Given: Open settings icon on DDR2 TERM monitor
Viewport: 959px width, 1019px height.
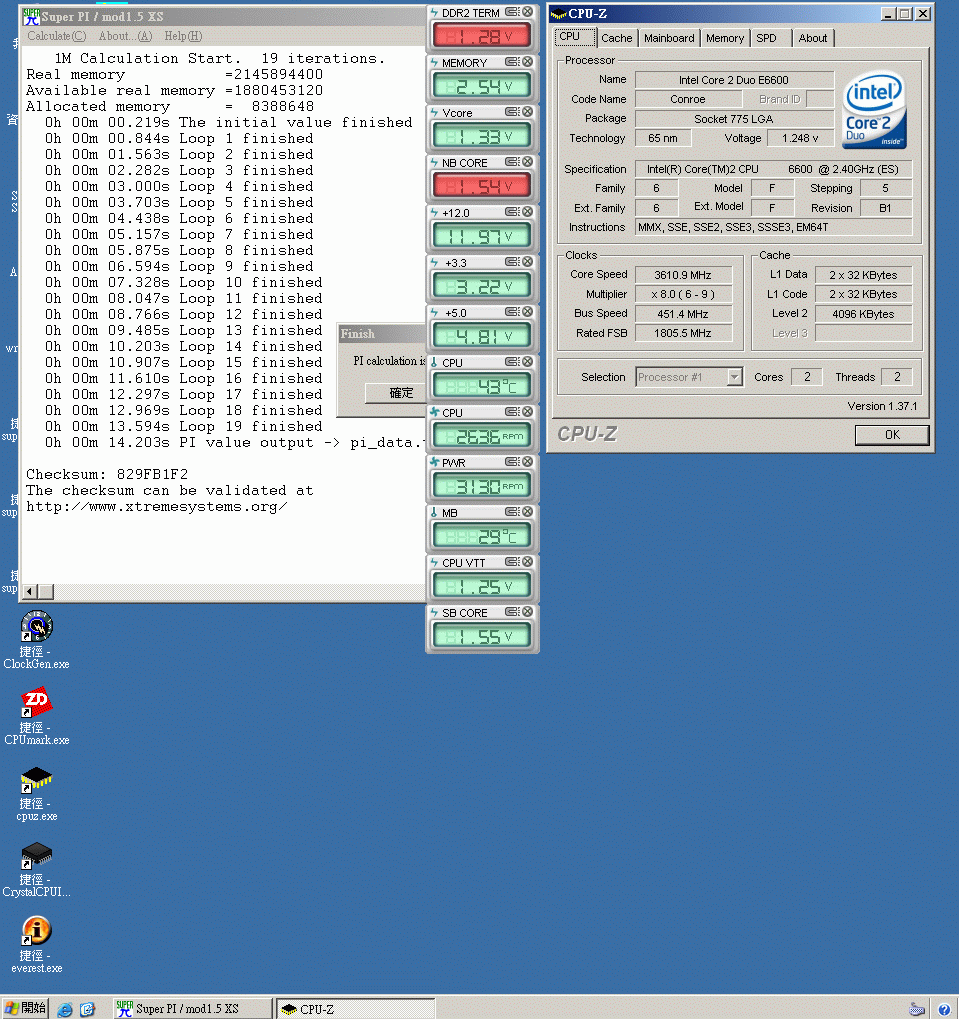Looking at the screenshot, I should point(512,12).
